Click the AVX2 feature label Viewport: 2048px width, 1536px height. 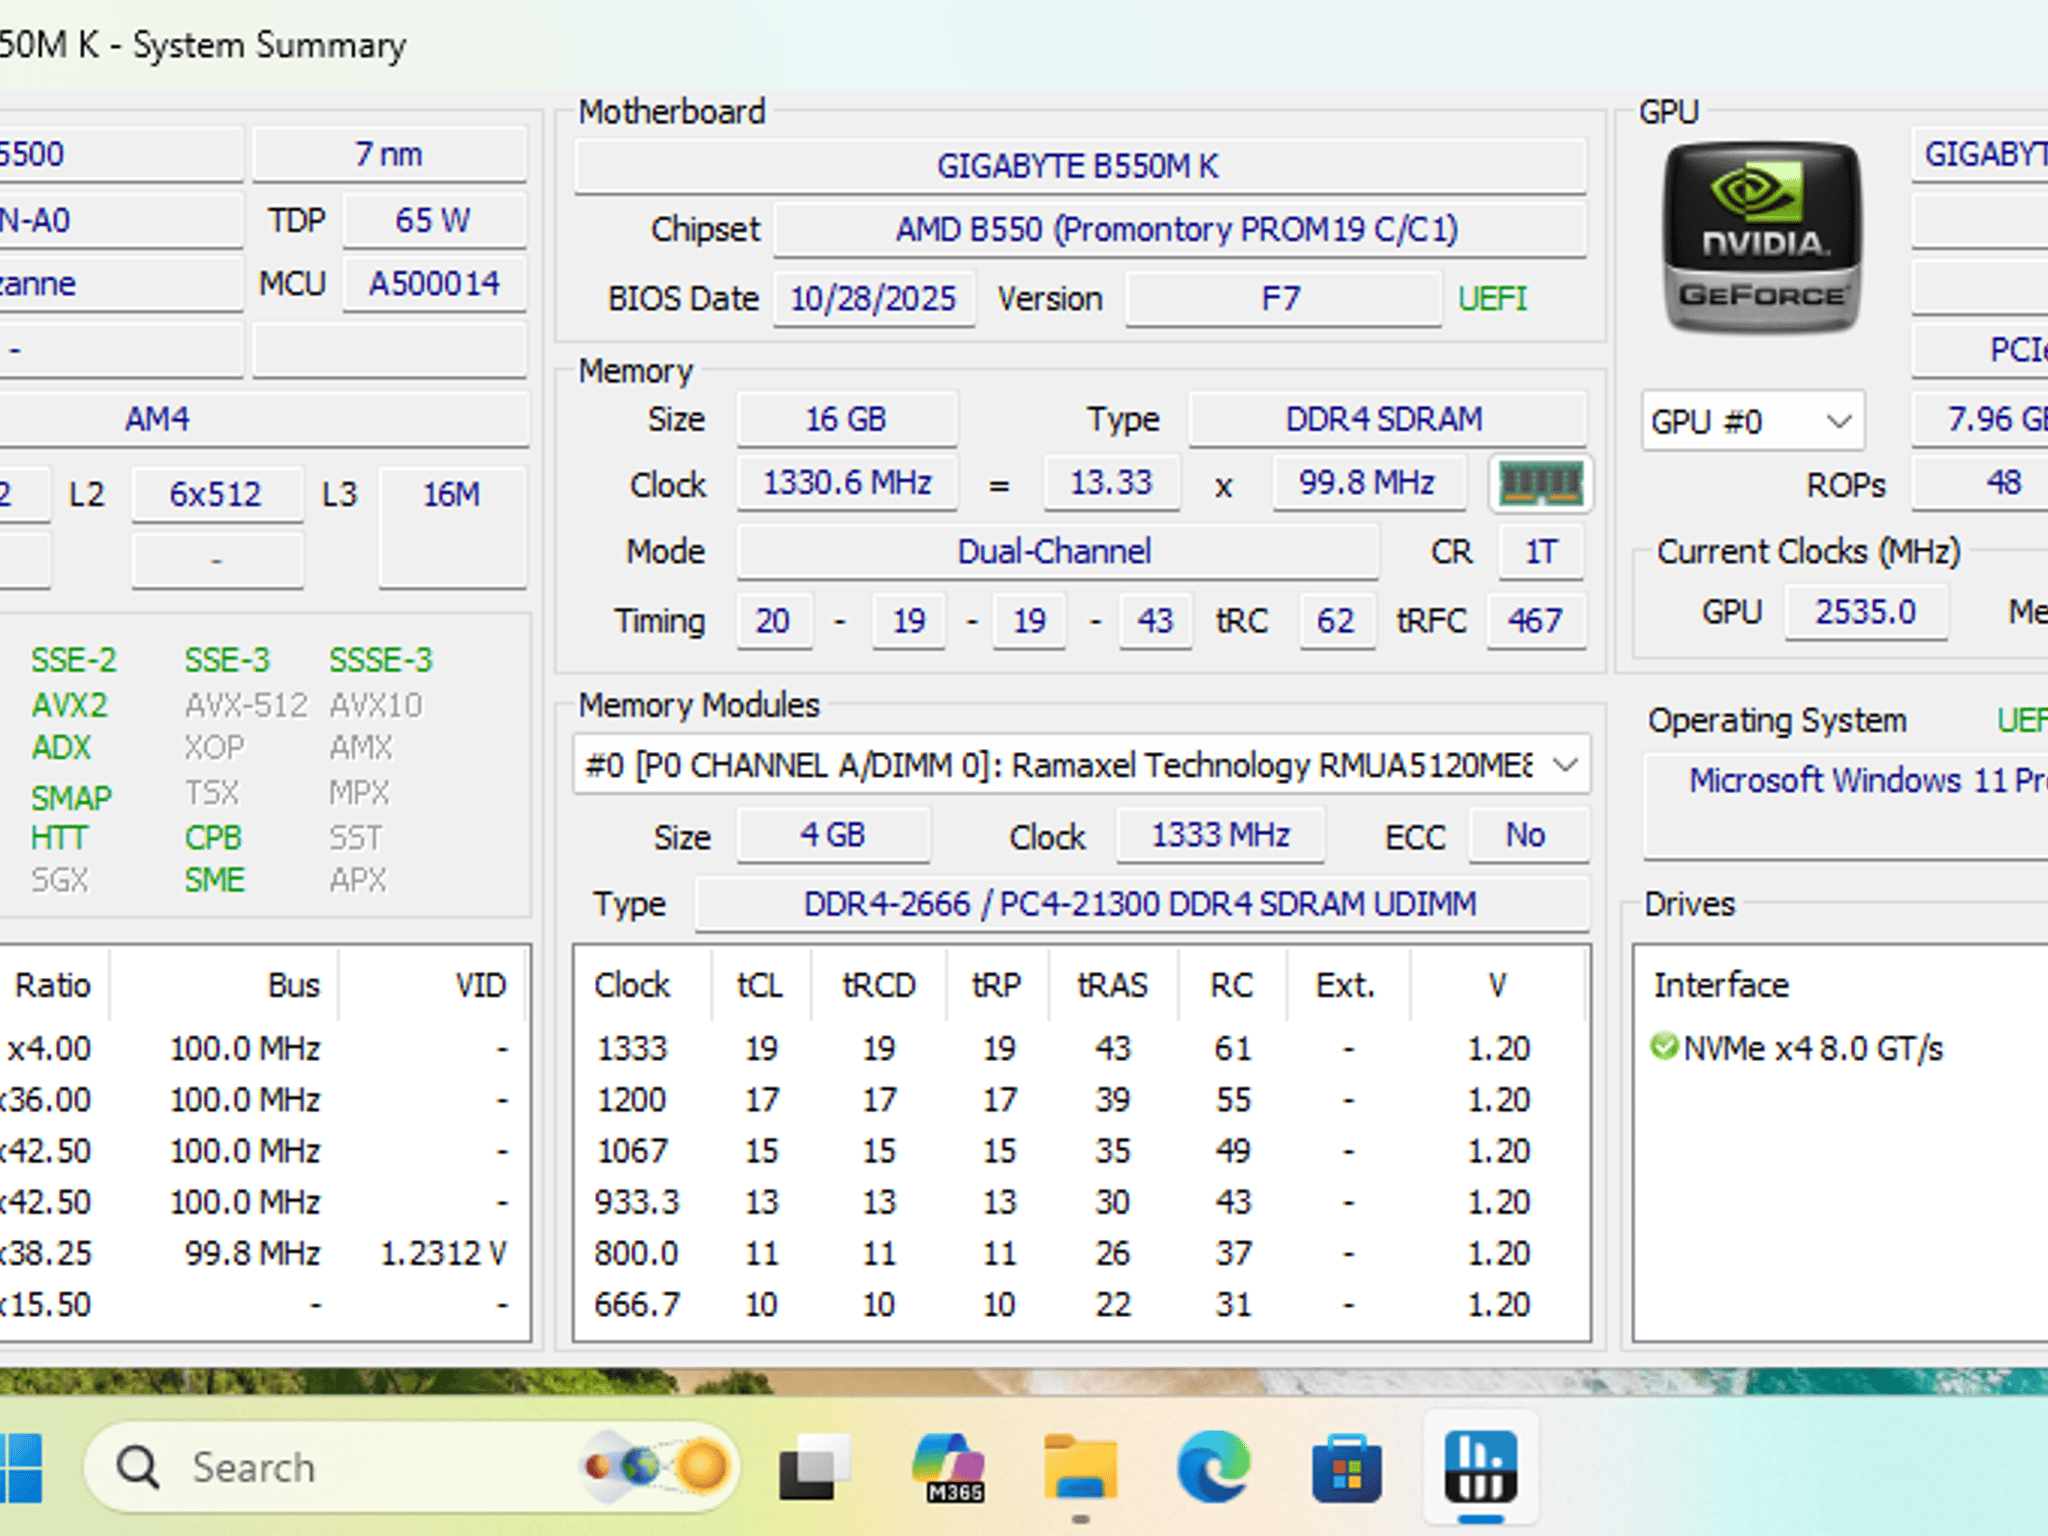tap(69, 705)
